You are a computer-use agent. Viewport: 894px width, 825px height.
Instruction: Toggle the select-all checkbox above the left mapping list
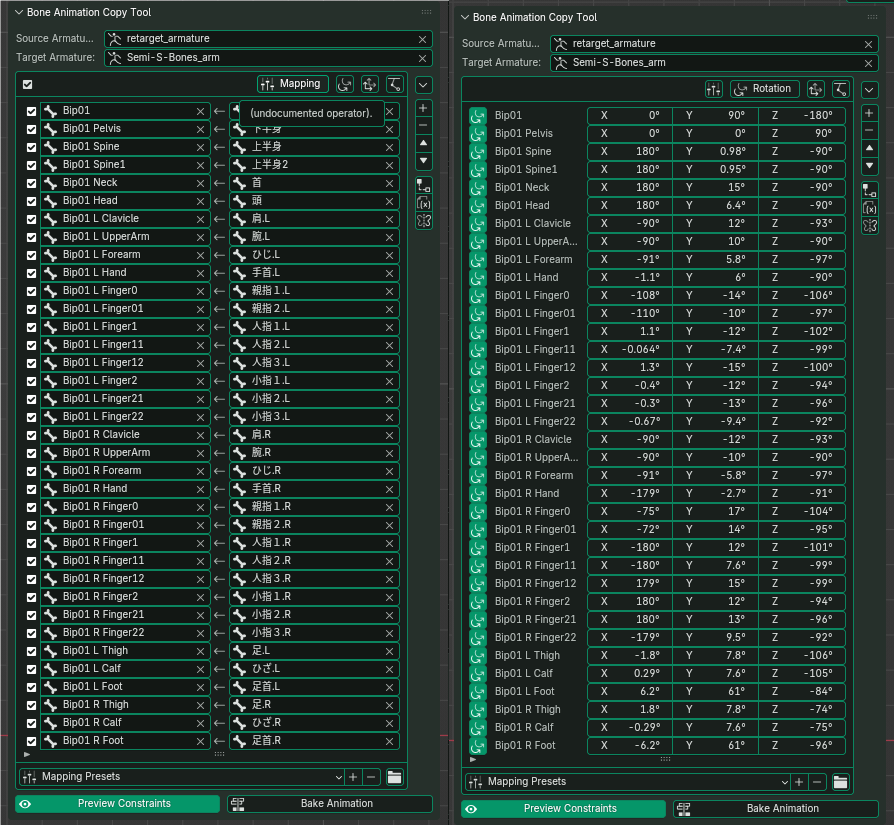[x=28, y=85]
